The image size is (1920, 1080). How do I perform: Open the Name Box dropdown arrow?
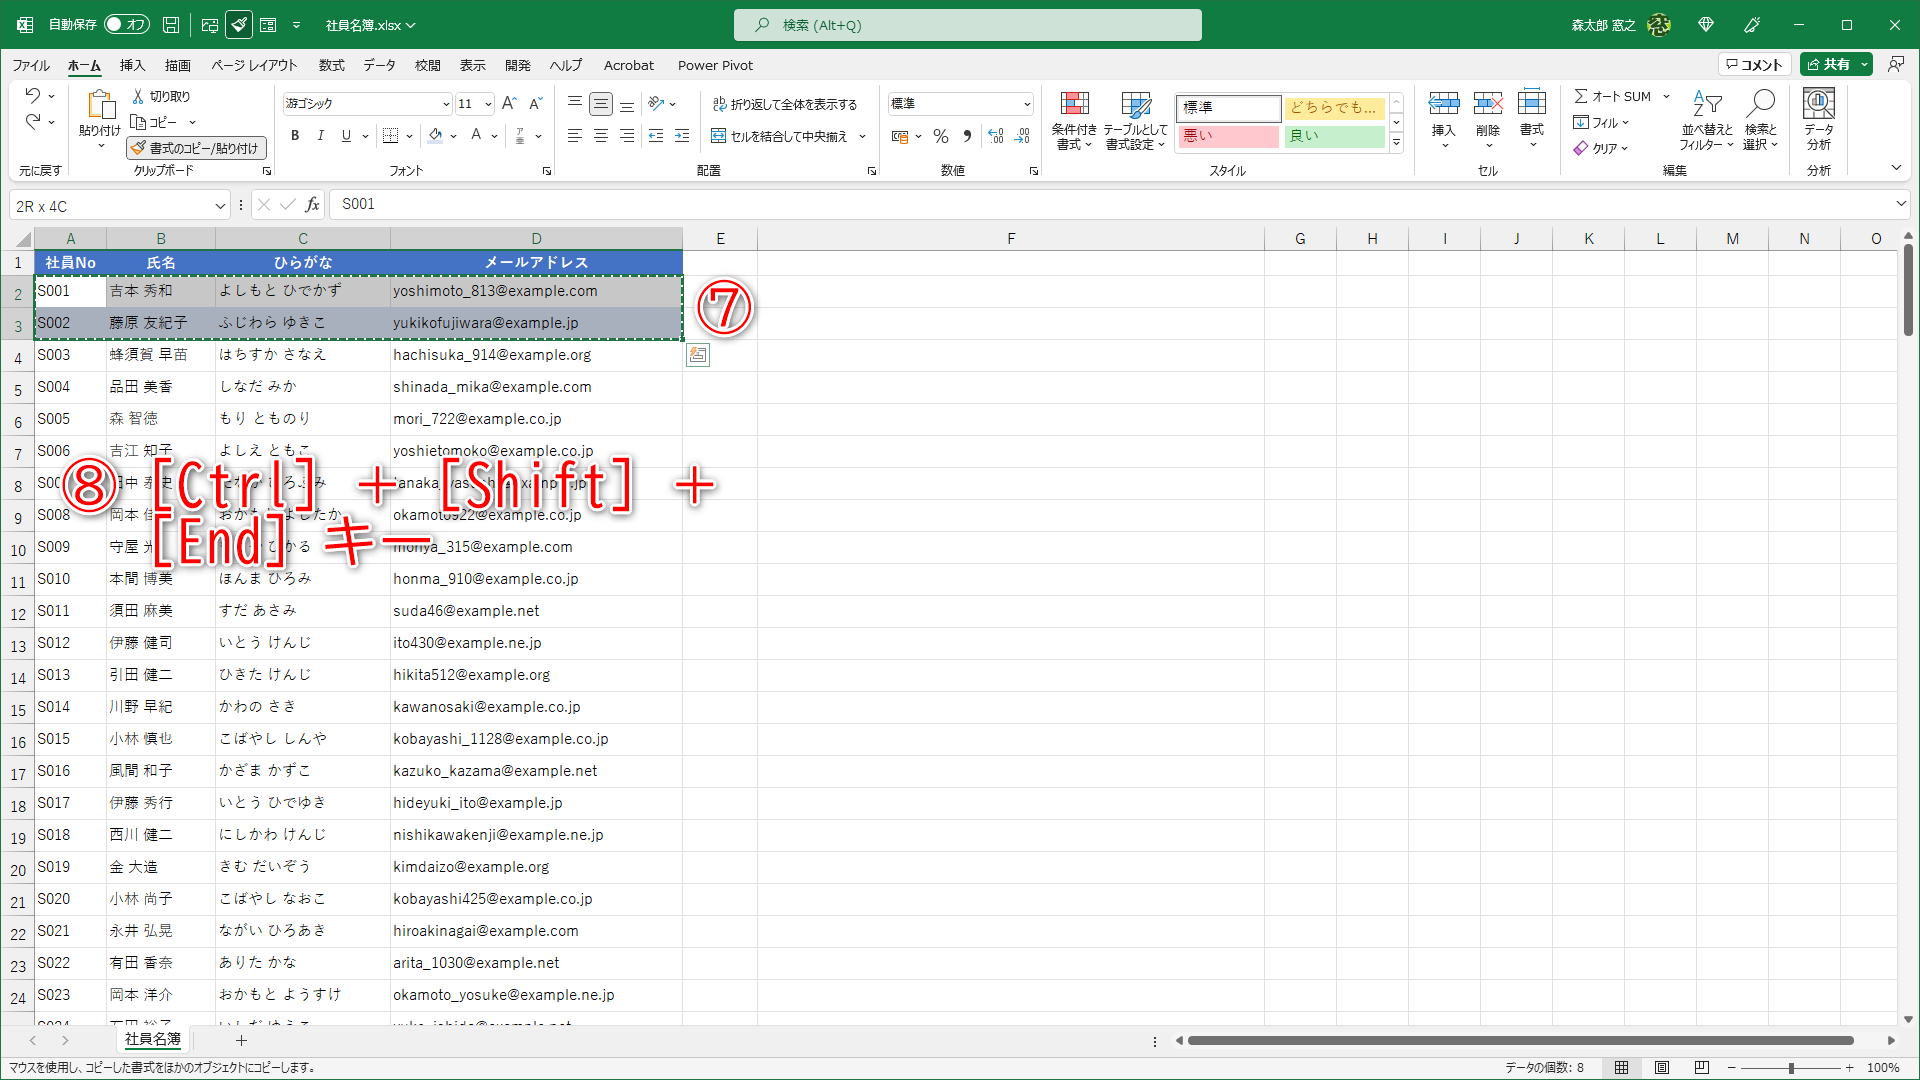[x=220, y=206]
